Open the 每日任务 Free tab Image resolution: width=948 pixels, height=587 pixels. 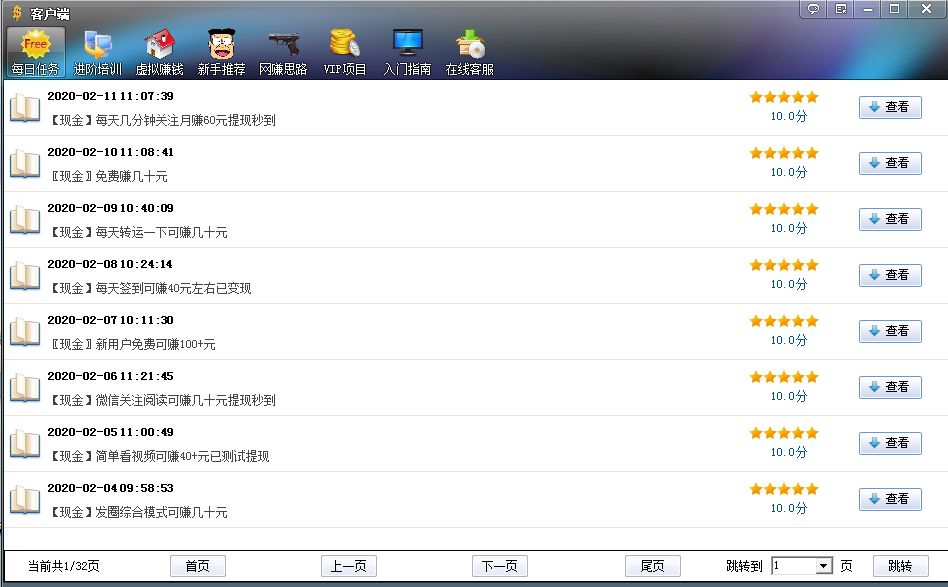pos(35,53)
